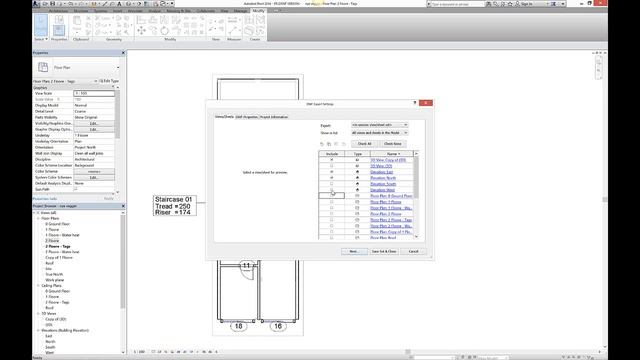The width and height of the screenshot is (640, 360).
Task: Open the Select dropdown under Modify tool
Action: click(41, 39)
